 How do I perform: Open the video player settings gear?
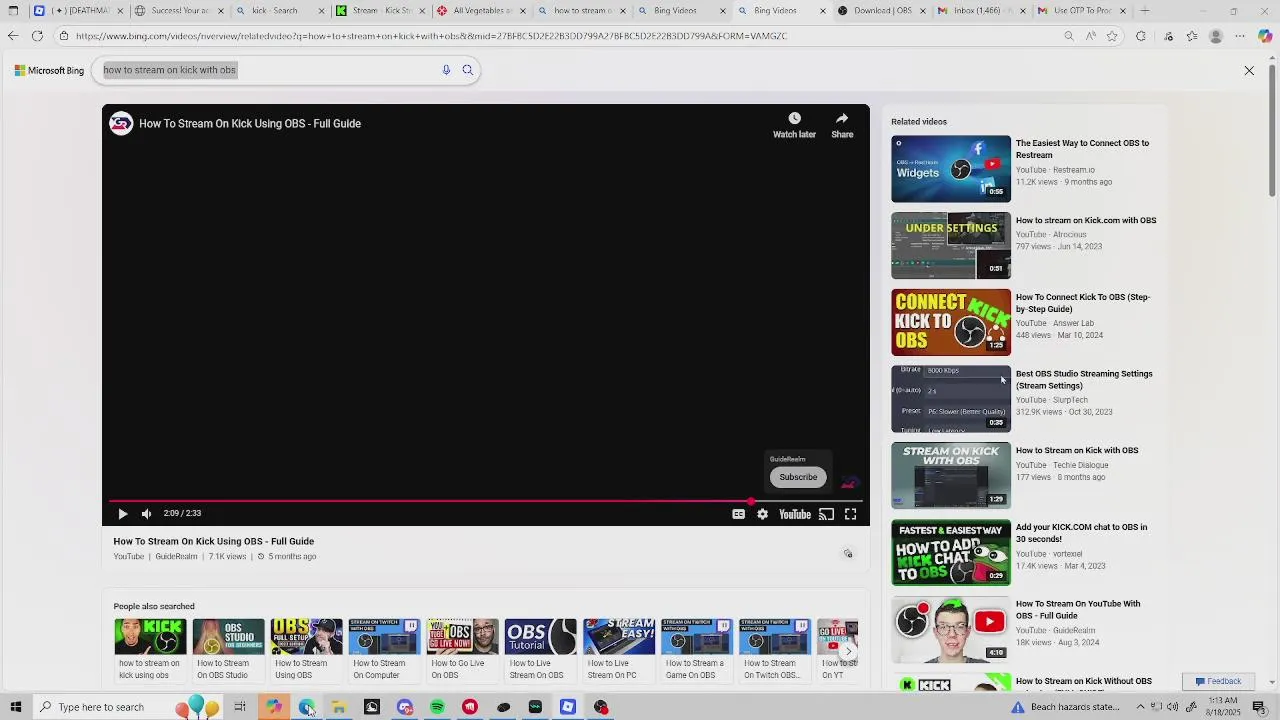[762, 514]
